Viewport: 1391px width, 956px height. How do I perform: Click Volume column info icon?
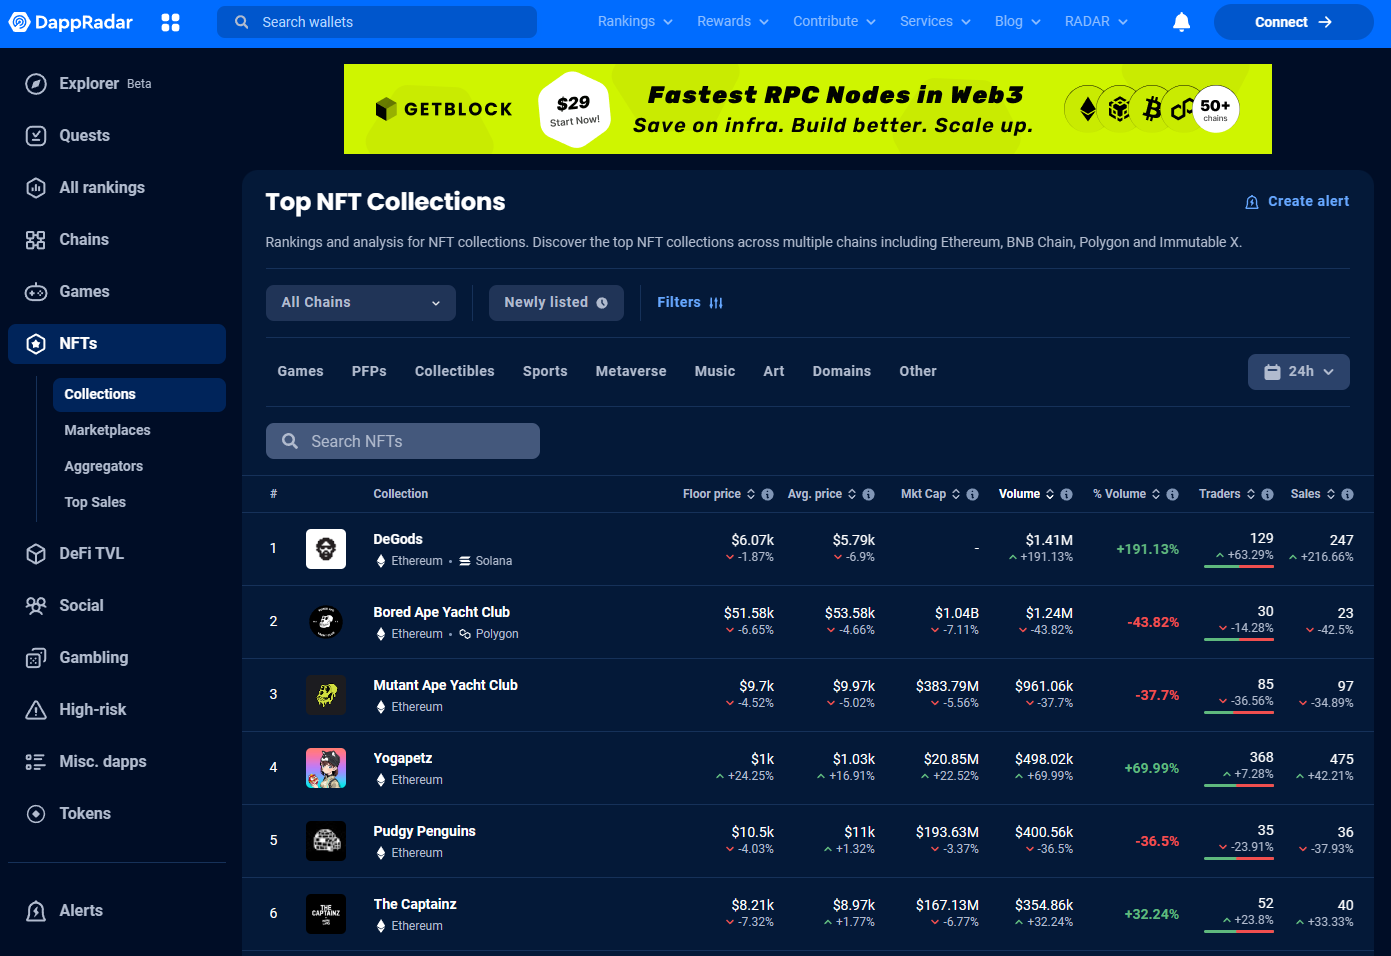click(x=1066, y=494)
